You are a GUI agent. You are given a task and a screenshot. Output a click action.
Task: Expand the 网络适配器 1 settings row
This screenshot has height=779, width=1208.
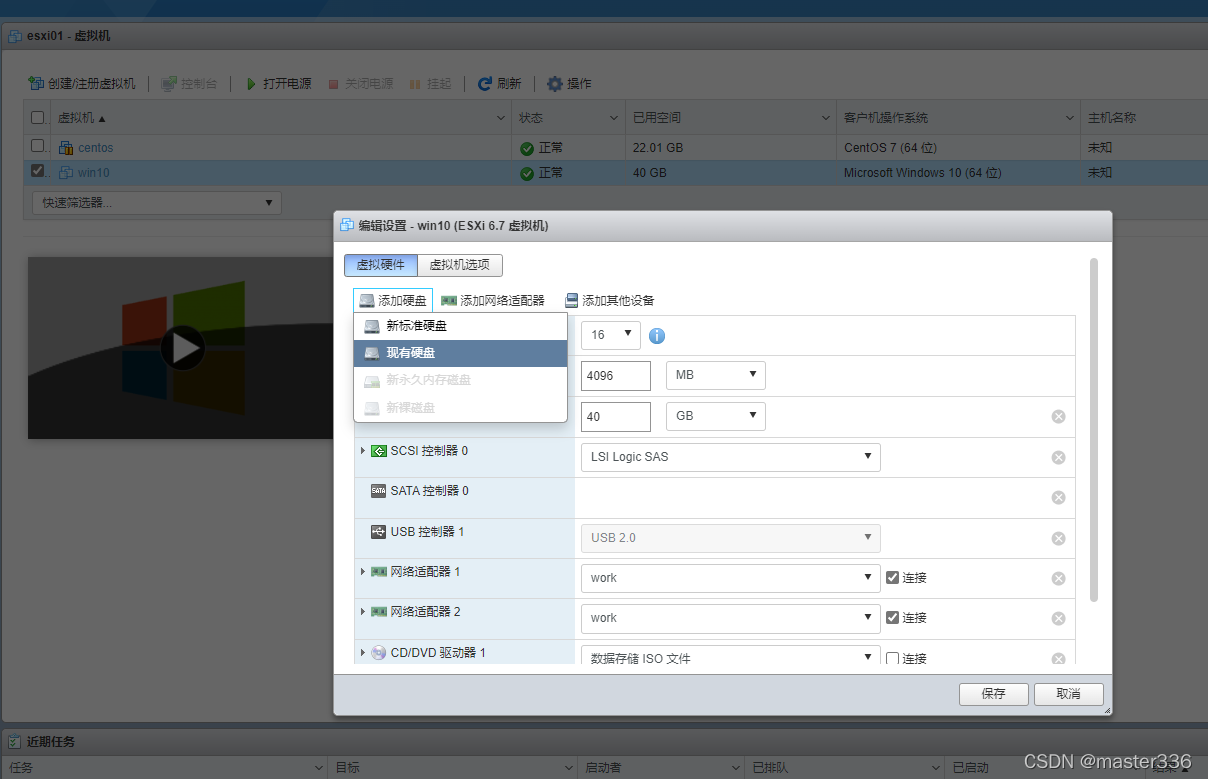pyautogui.click(x=363, y=572)
